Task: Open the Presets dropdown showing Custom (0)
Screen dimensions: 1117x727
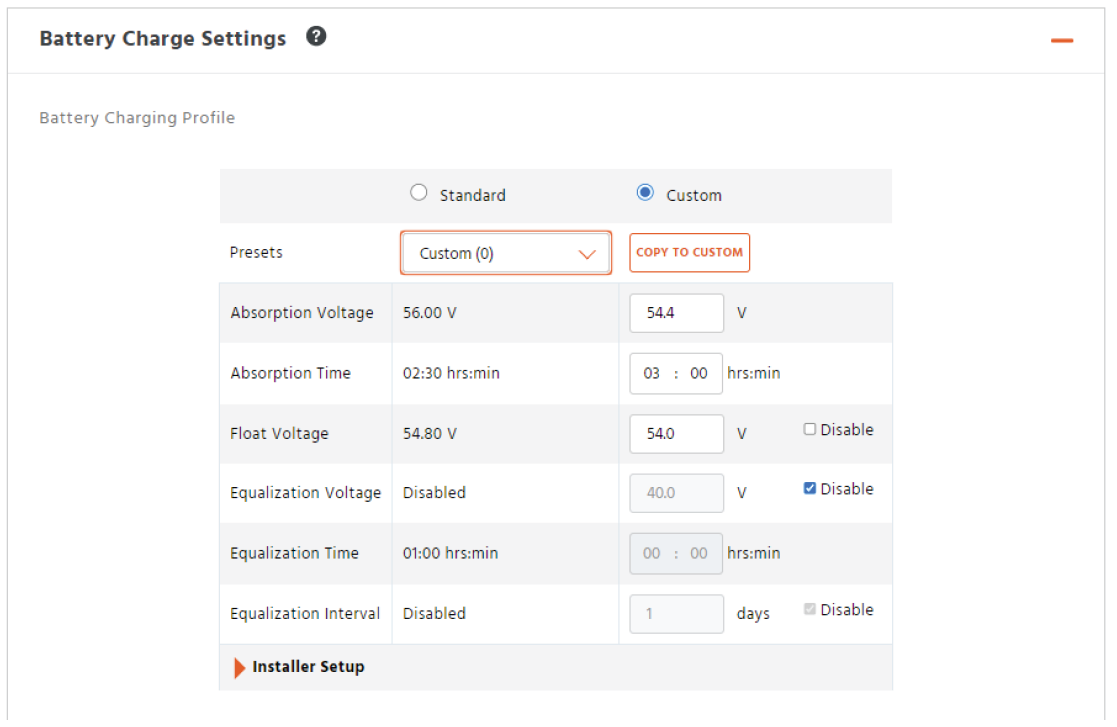Action: click(x=506, y=253)
